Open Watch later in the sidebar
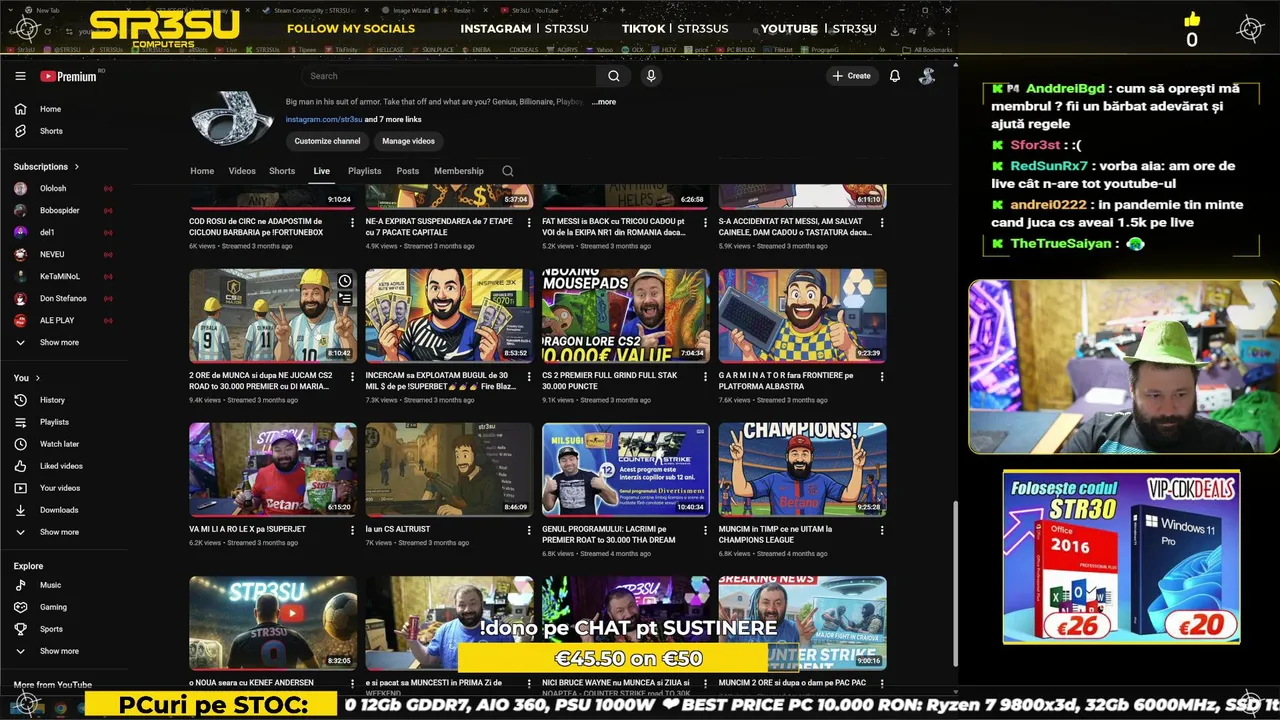This screenshot has height=720, width=1280. pos(59,444)
